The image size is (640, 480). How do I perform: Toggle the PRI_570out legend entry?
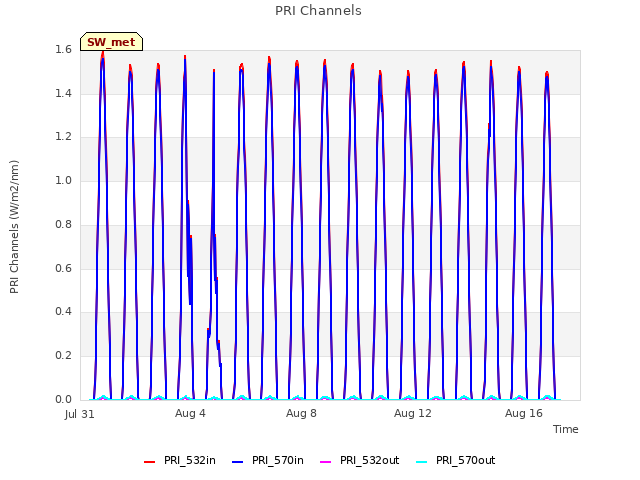click(455, 461)
